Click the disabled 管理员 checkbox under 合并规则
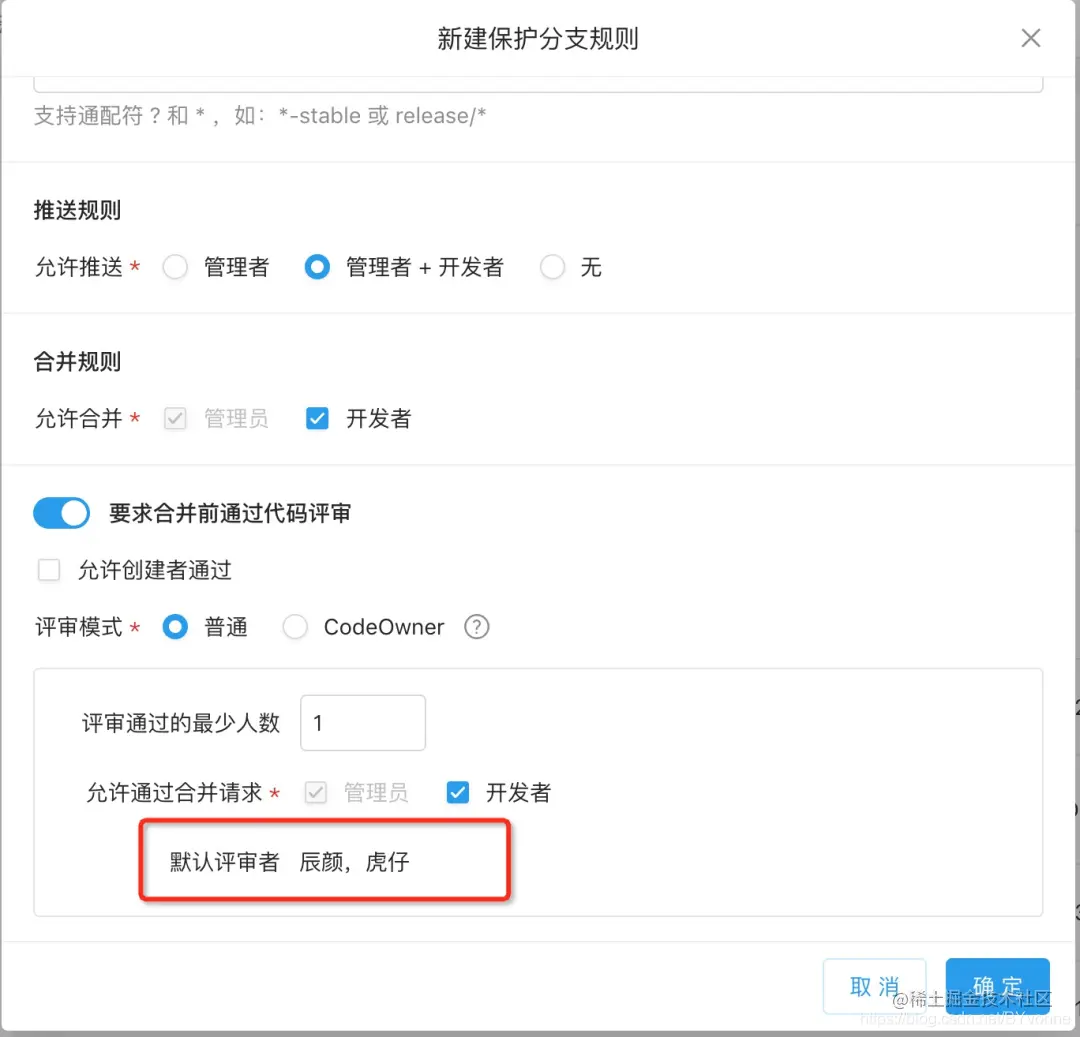Viewport: 1080px width, 1037px height. tap(175, 418)
